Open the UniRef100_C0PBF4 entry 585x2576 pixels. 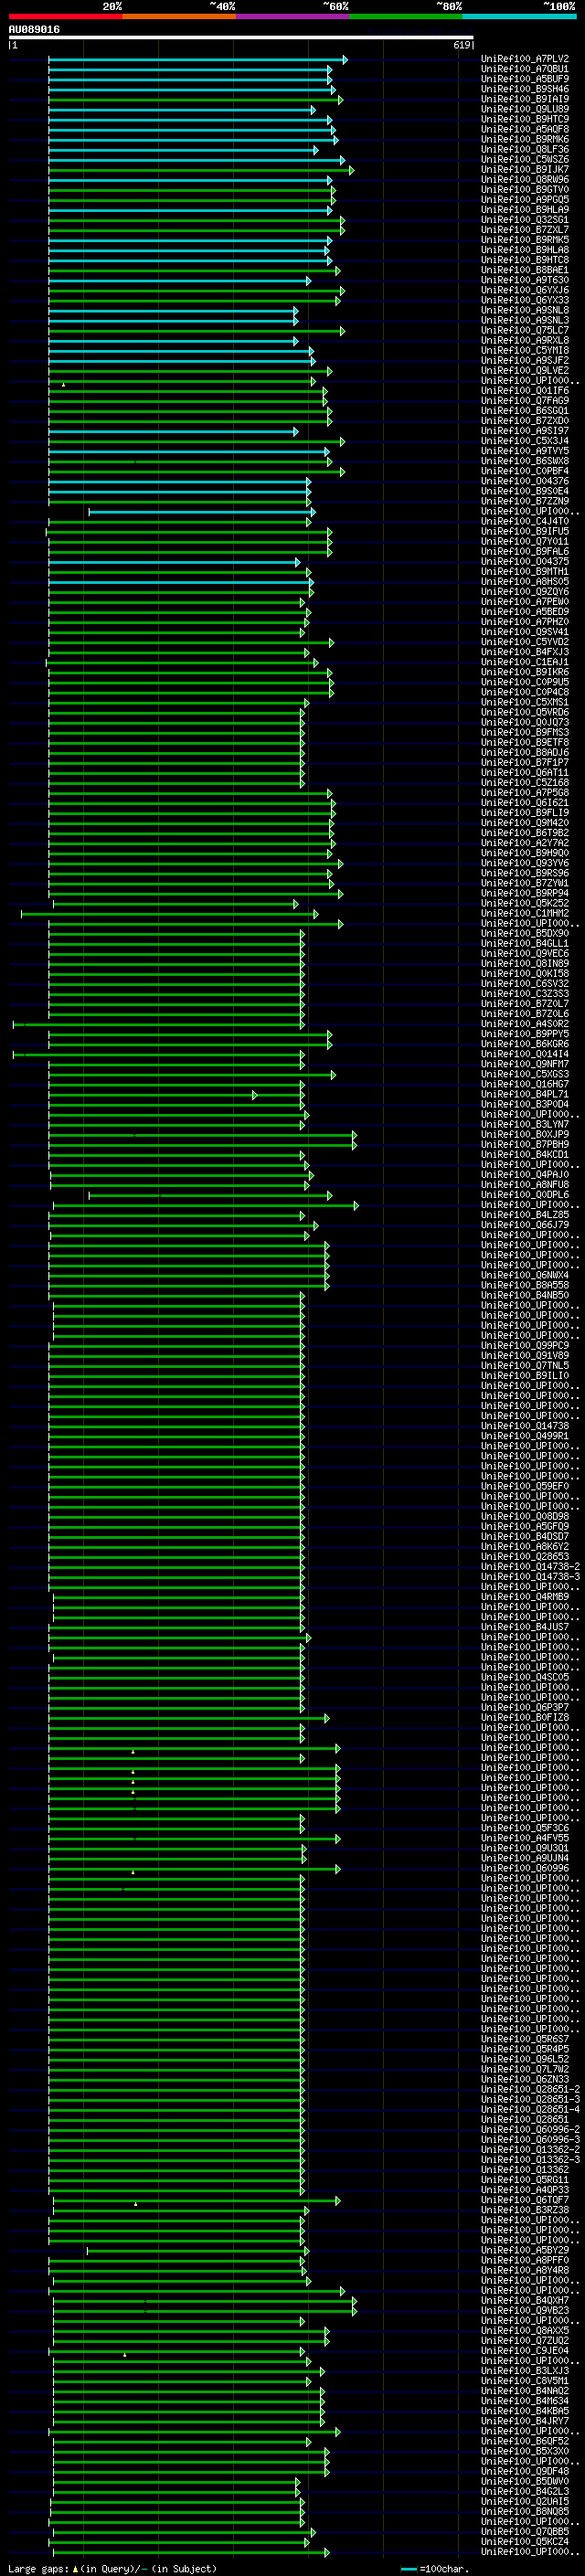coord(525,472)
